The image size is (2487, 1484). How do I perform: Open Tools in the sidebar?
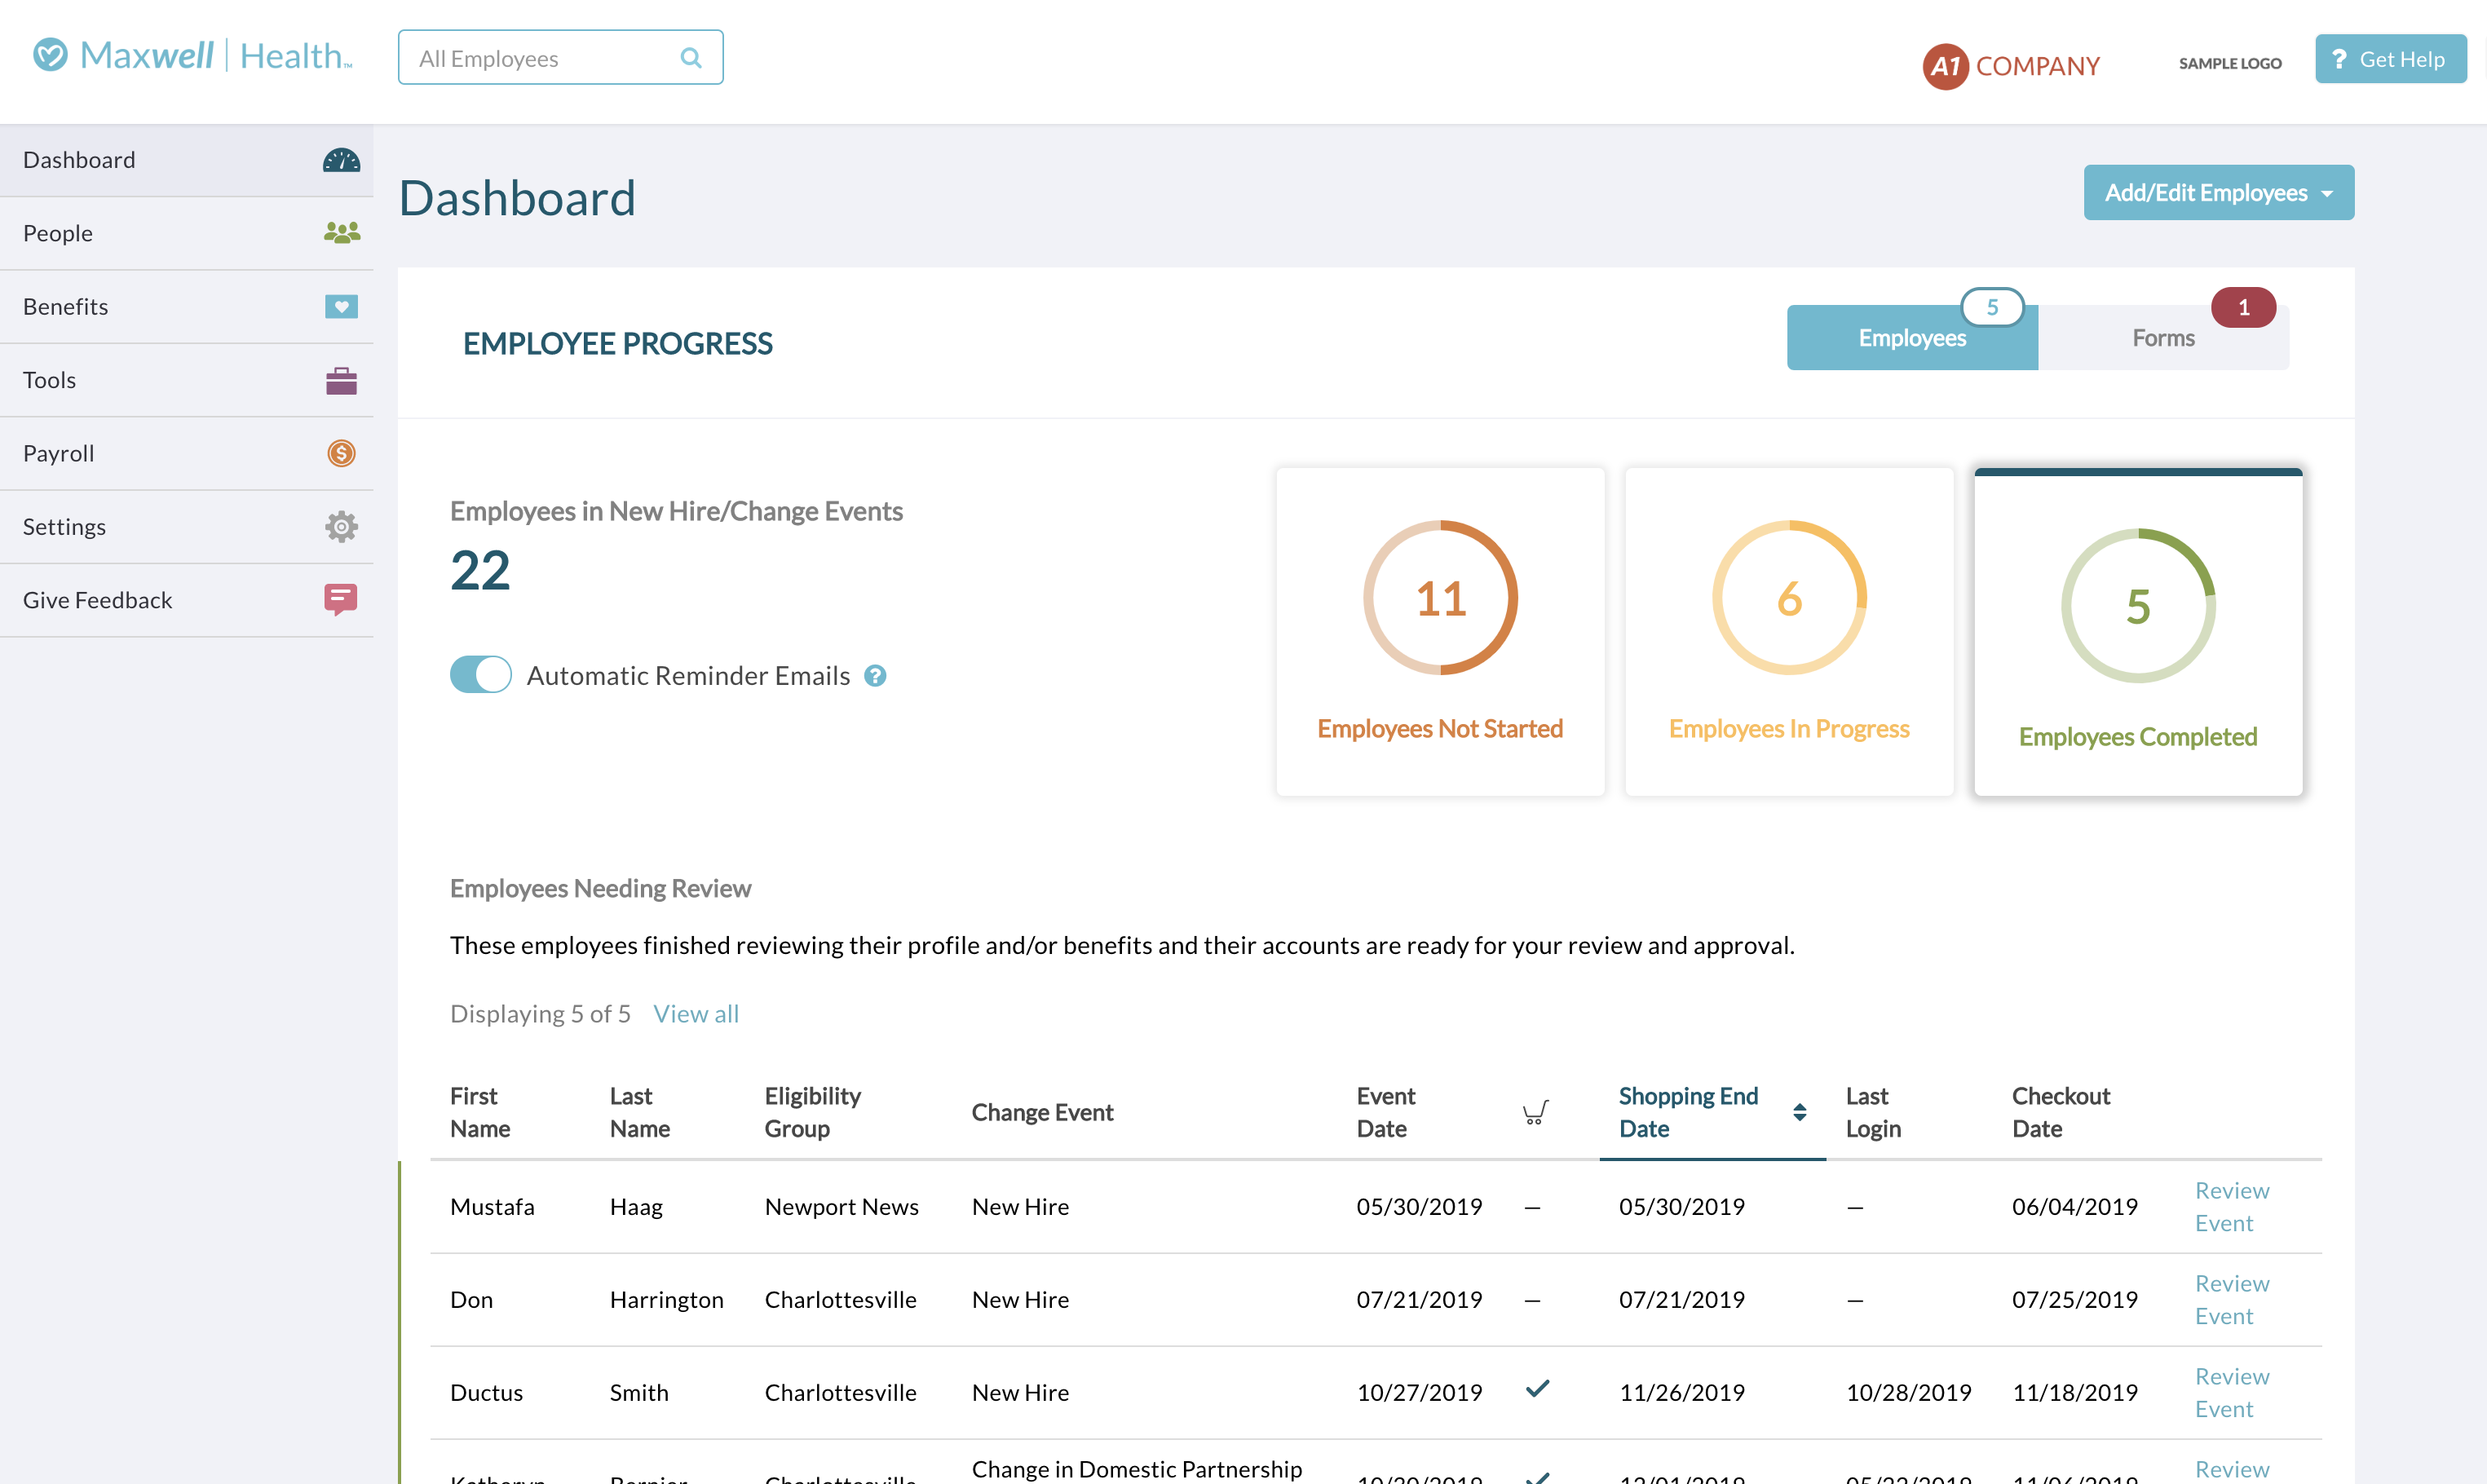point(187,380)
